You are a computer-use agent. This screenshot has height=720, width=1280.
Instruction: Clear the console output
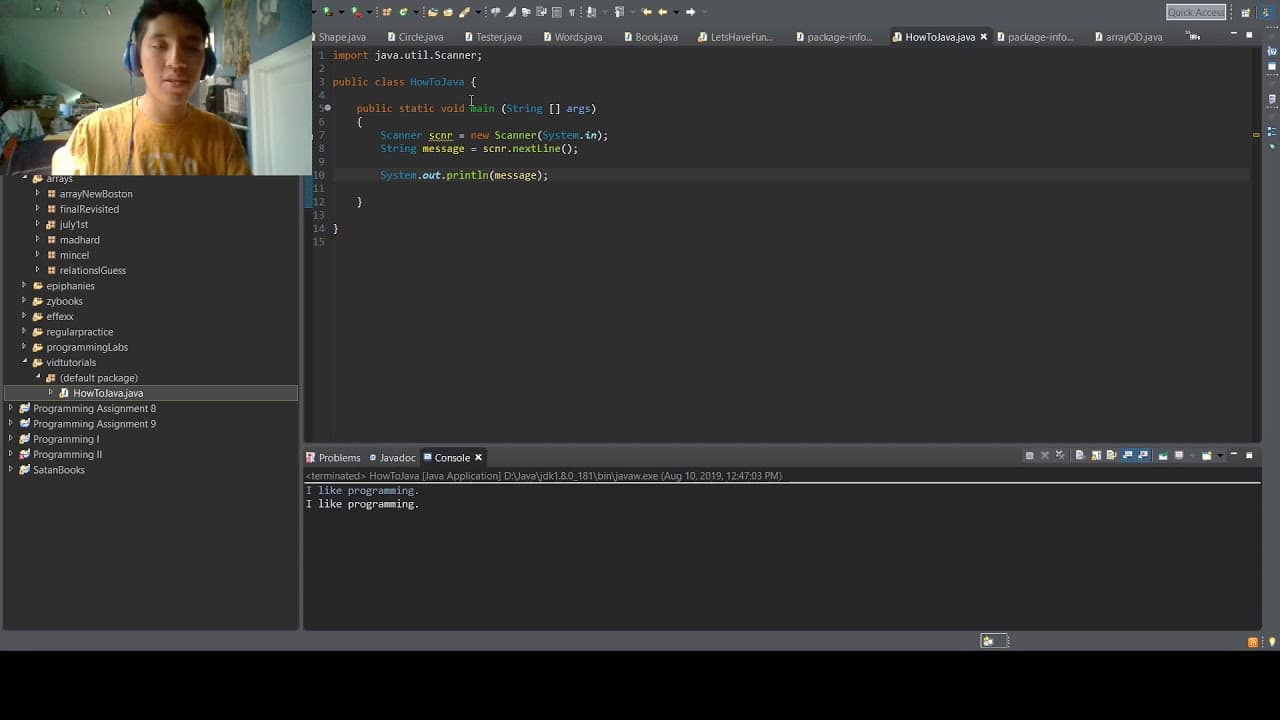(1080, 456)
